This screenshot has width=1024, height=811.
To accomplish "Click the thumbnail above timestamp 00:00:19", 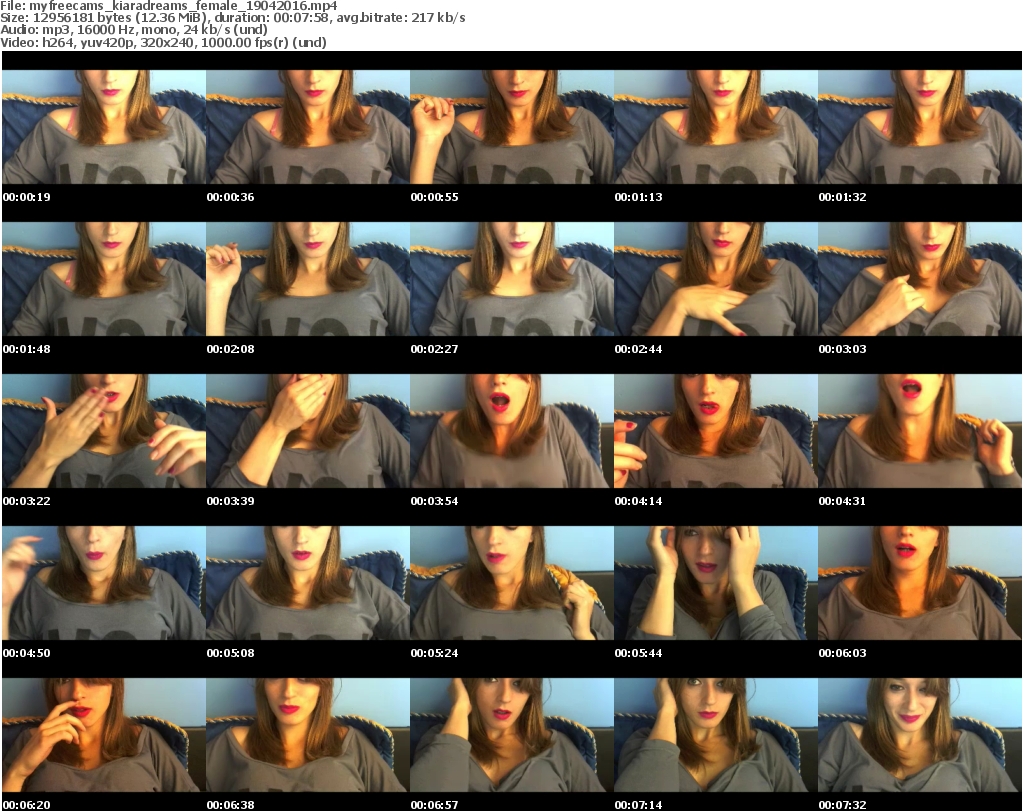I will [104, 127].
